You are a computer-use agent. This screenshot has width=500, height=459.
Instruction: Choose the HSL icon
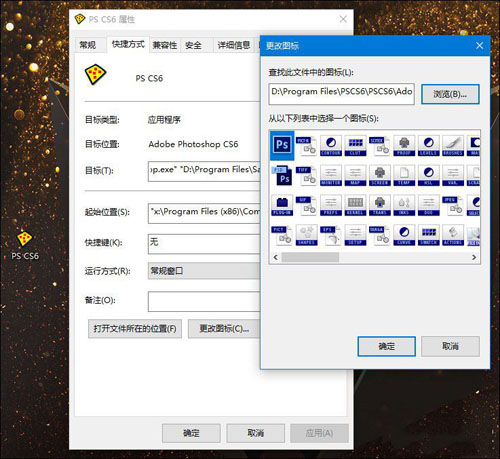click(x=428, y=175)
